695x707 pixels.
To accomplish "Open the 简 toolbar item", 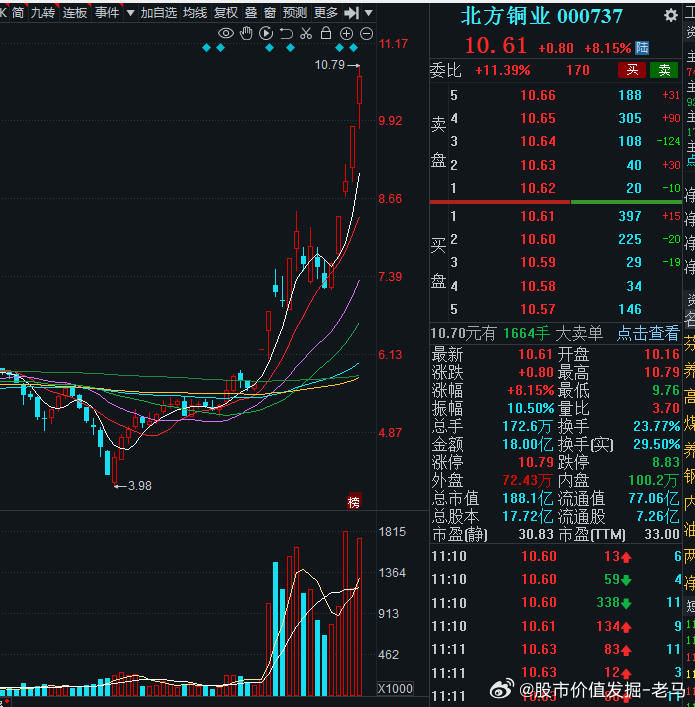I will [18, 13].
